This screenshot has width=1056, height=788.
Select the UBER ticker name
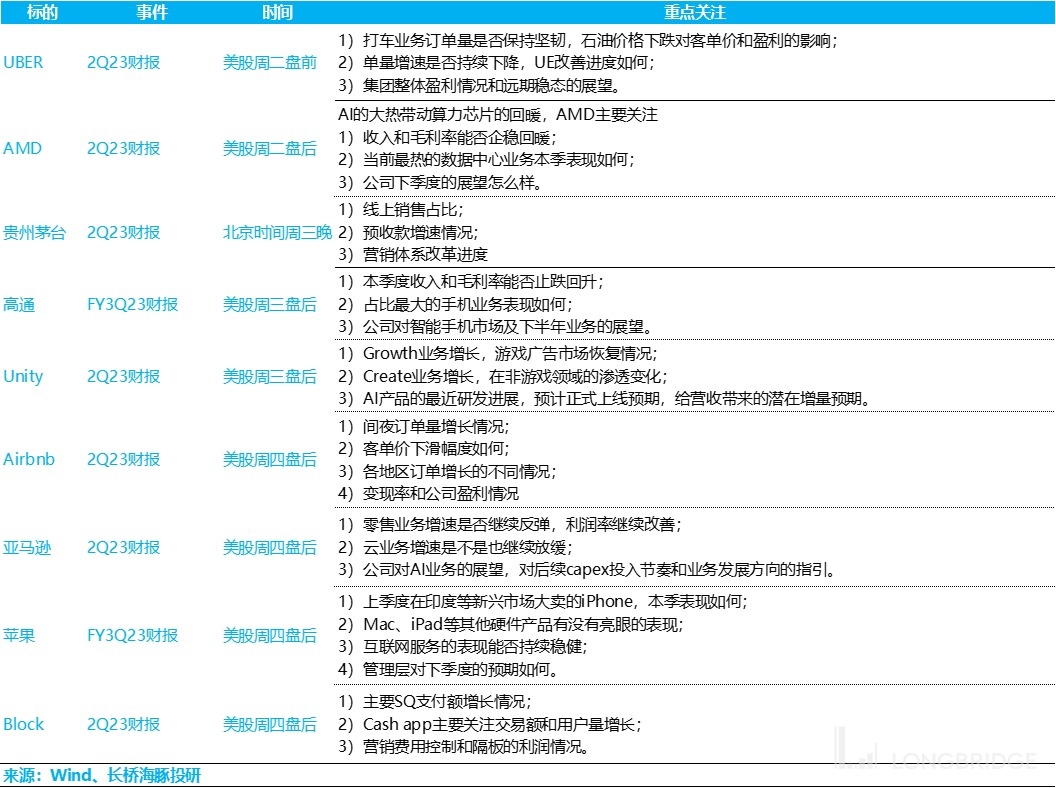click(24, 62)
